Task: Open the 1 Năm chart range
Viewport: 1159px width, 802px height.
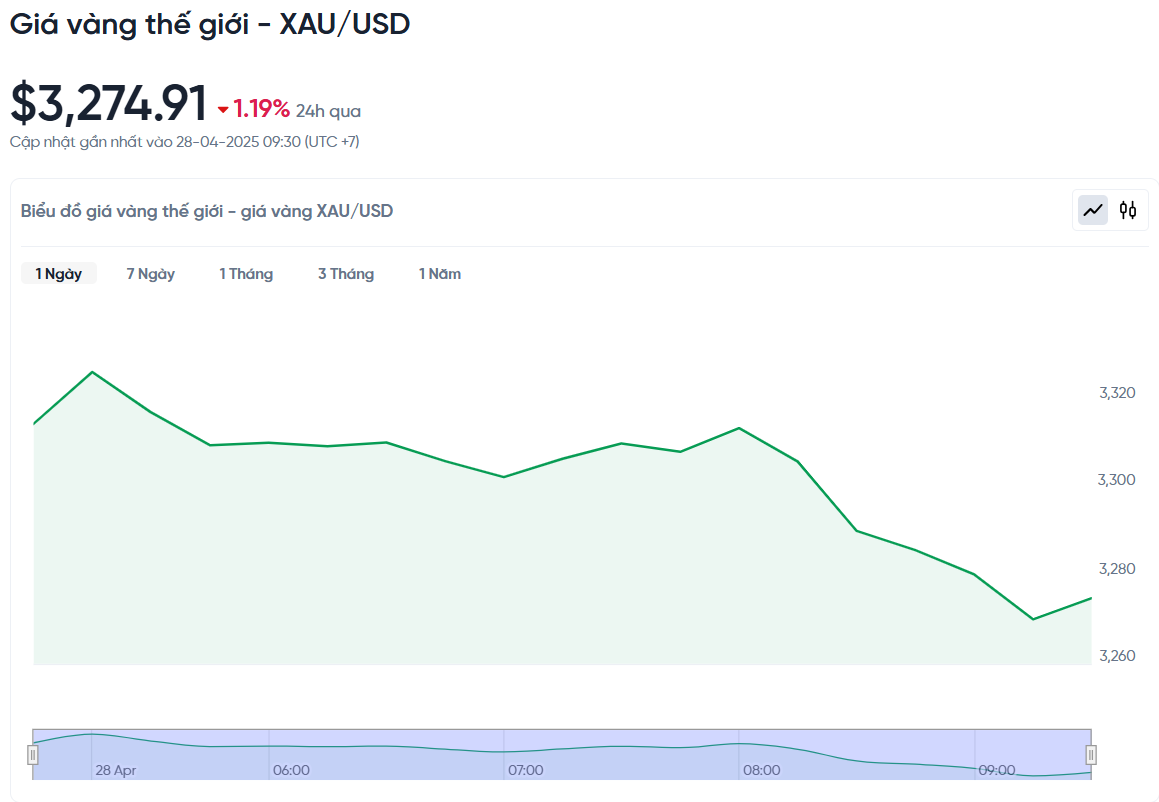Action: pyautogui.click(x=440, y=274)
